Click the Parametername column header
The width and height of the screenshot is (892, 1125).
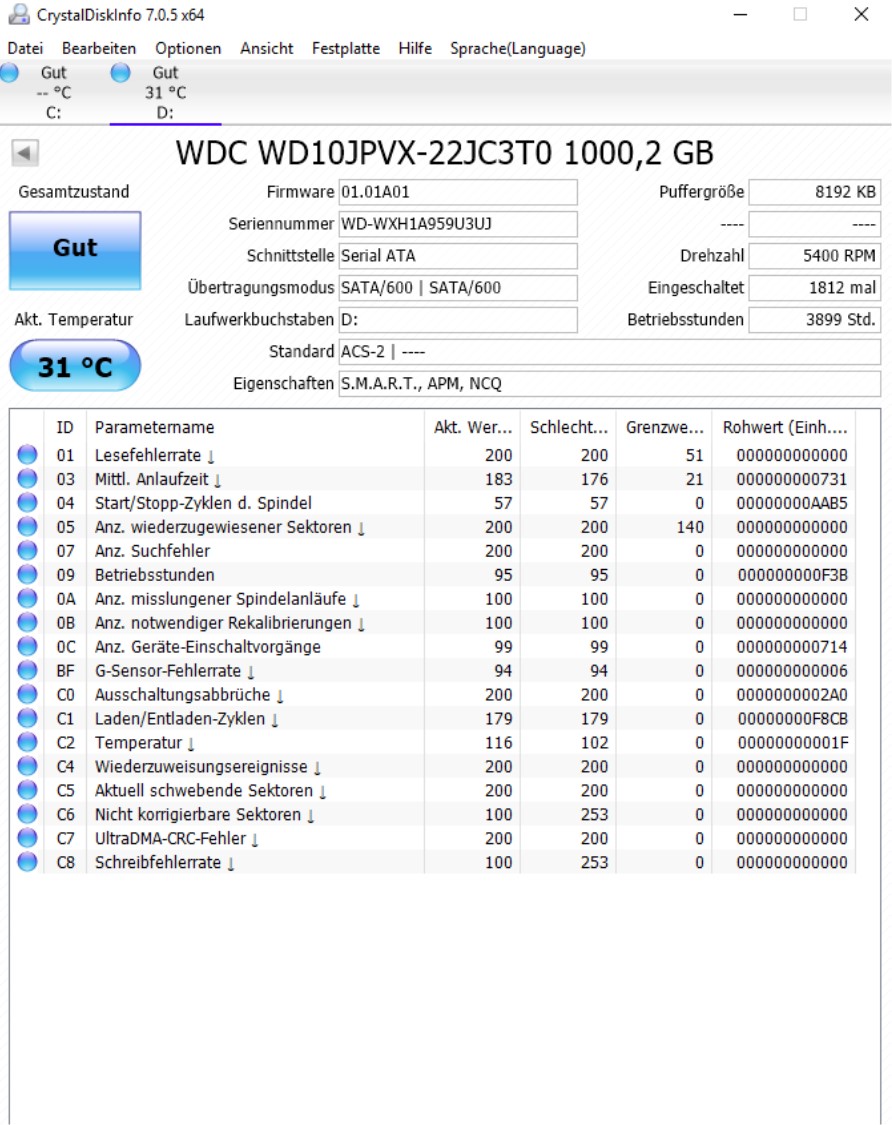point(255,427)
